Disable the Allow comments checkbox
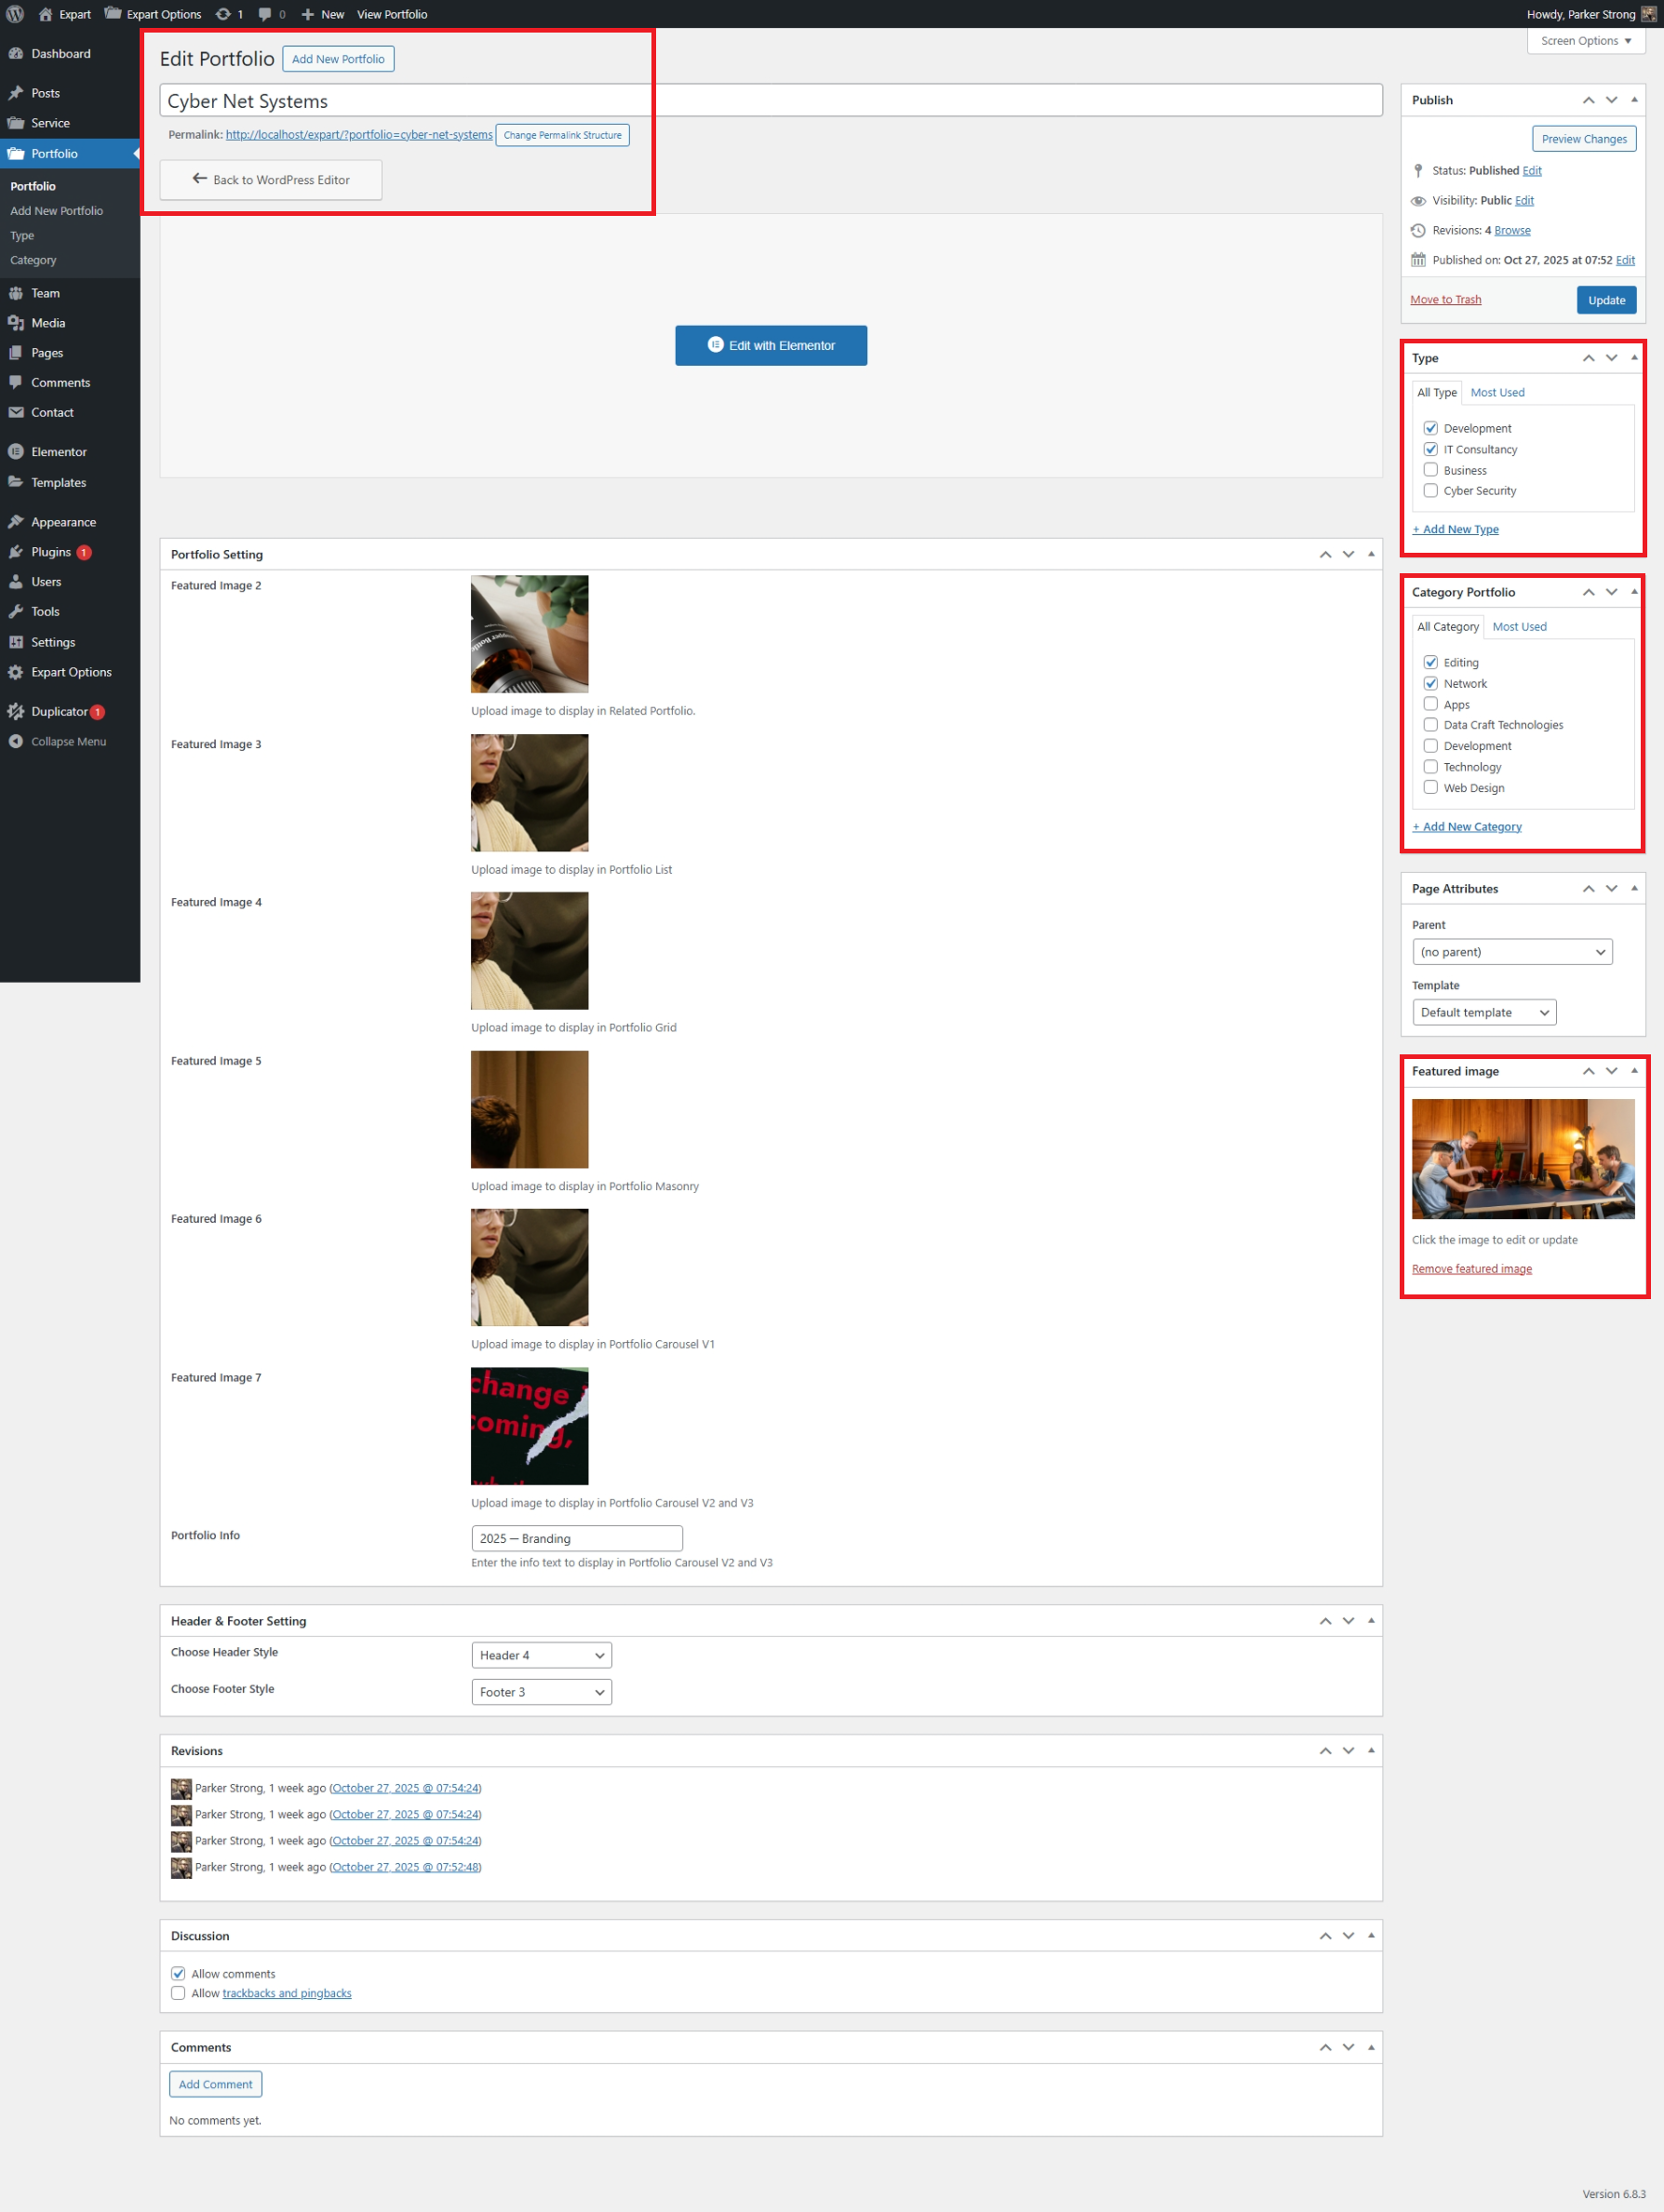 click(x=178, y=1973)
